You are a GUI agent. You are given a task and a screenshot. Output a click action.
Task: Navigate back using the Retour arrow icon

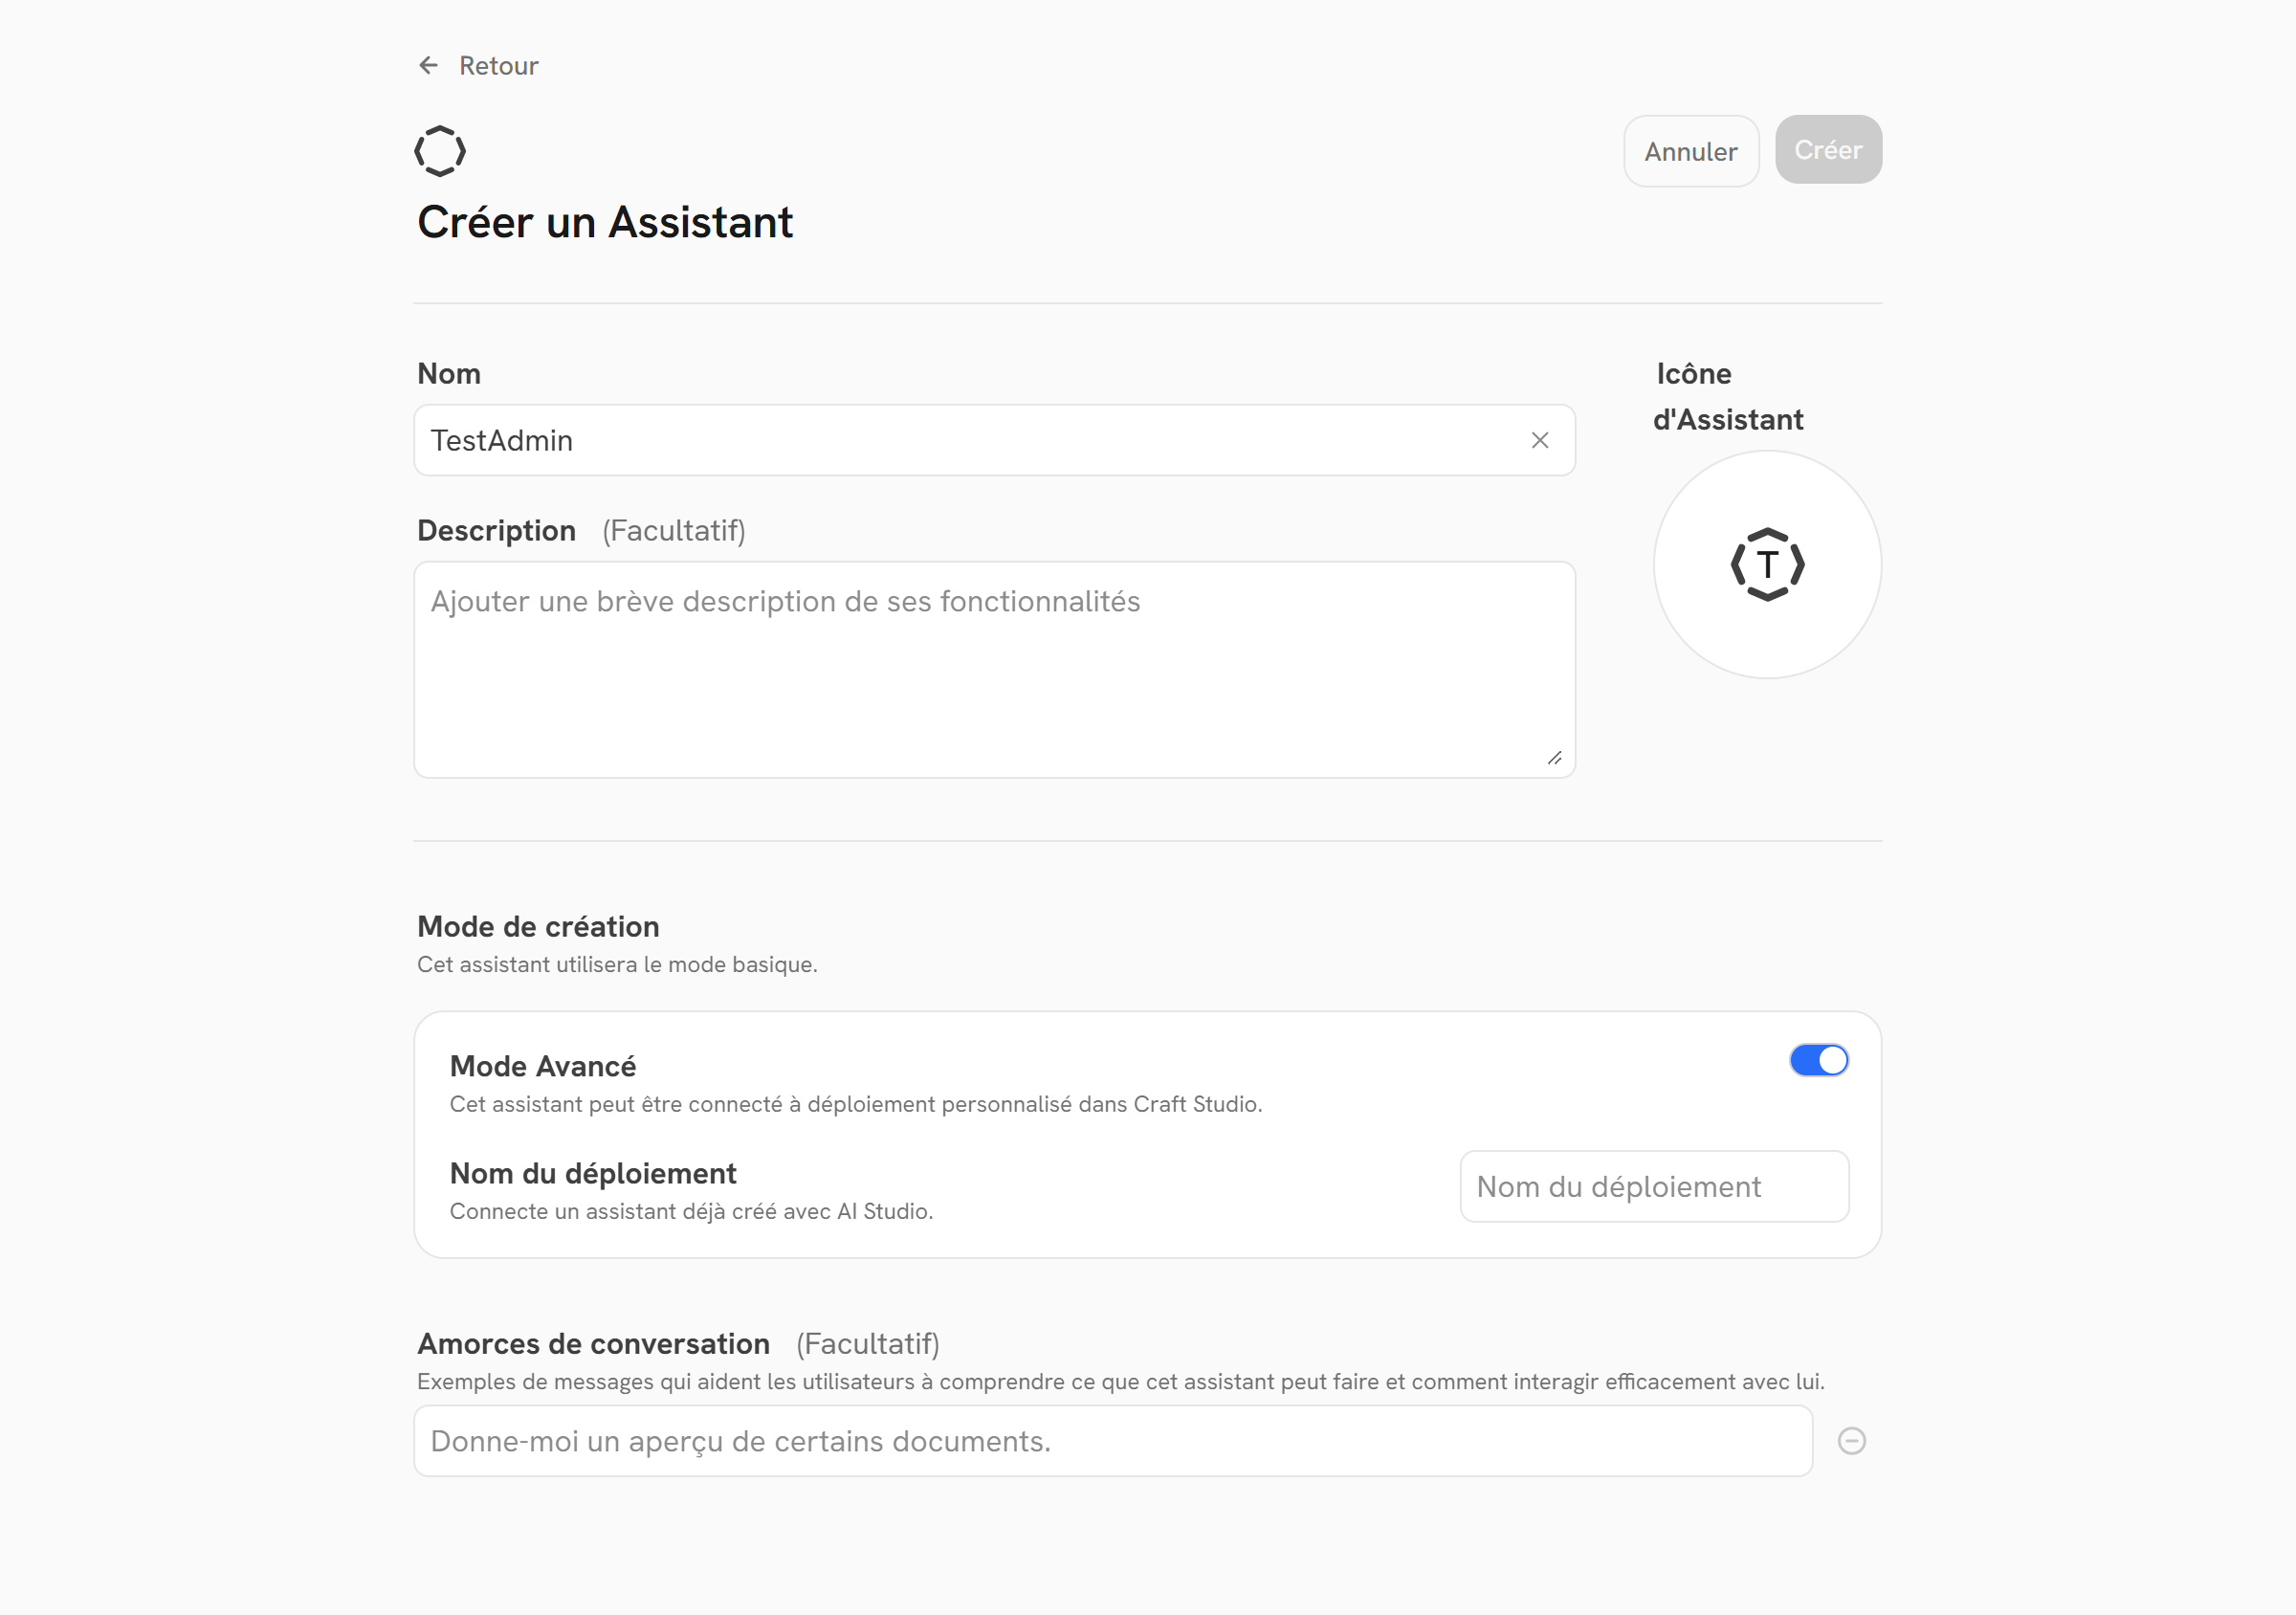[428, 65]
